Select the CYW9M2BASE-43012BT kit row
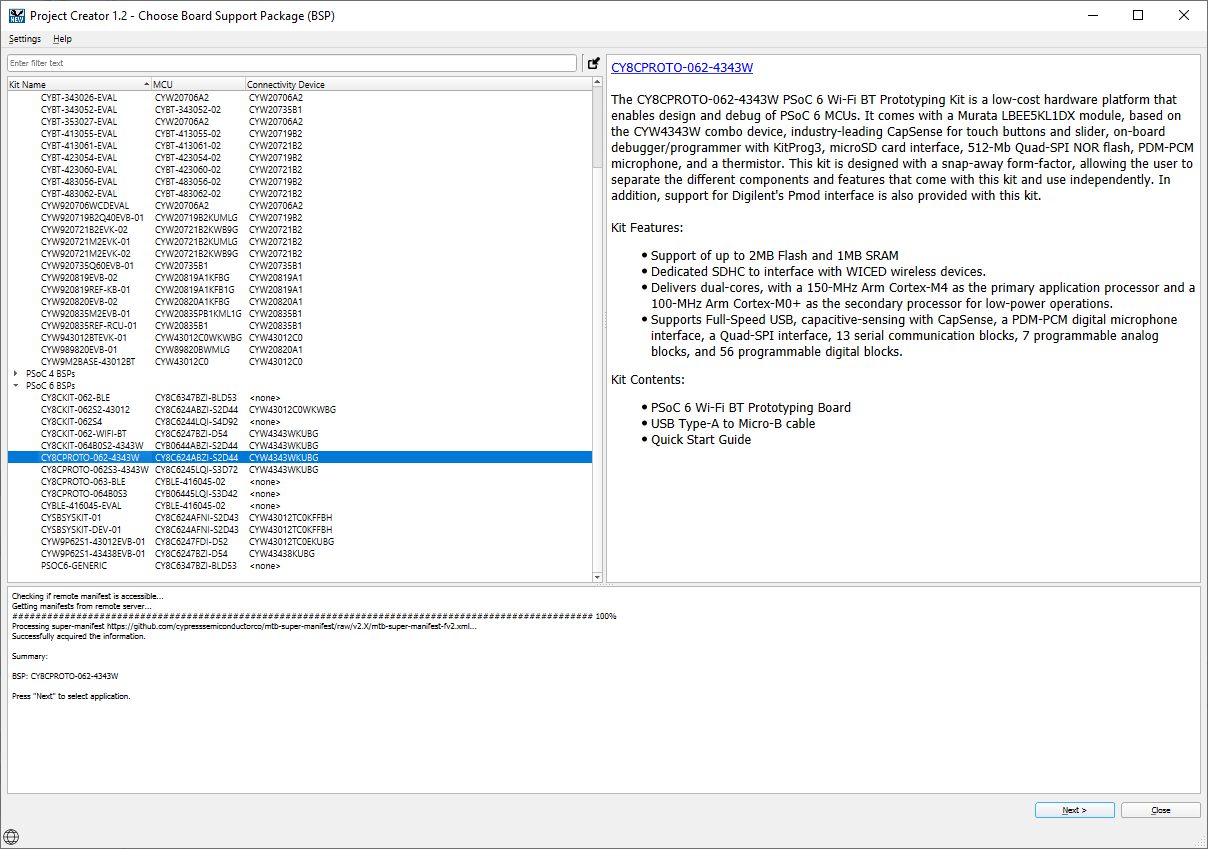This screenshot has height=849, width=1208. [300, 361]
